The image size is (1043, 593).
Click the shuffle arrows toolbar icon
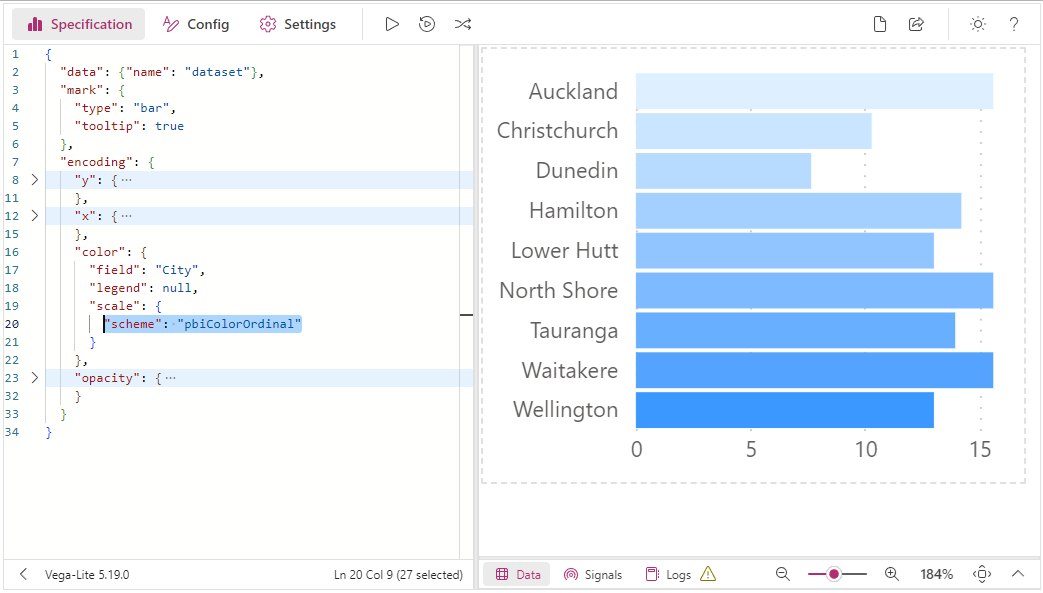click(463, 25)
